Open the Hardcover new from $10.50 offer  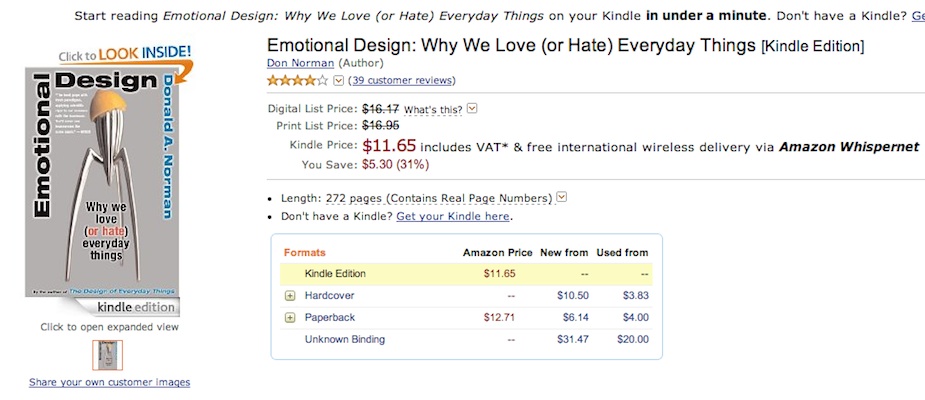[572, 296]
